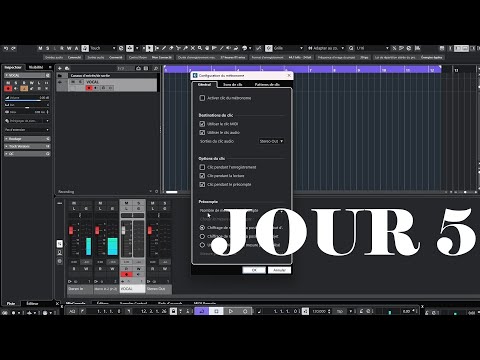Click the punch lock icon in transport
This screenshot has height=360, width=480.
click(173, 311)
